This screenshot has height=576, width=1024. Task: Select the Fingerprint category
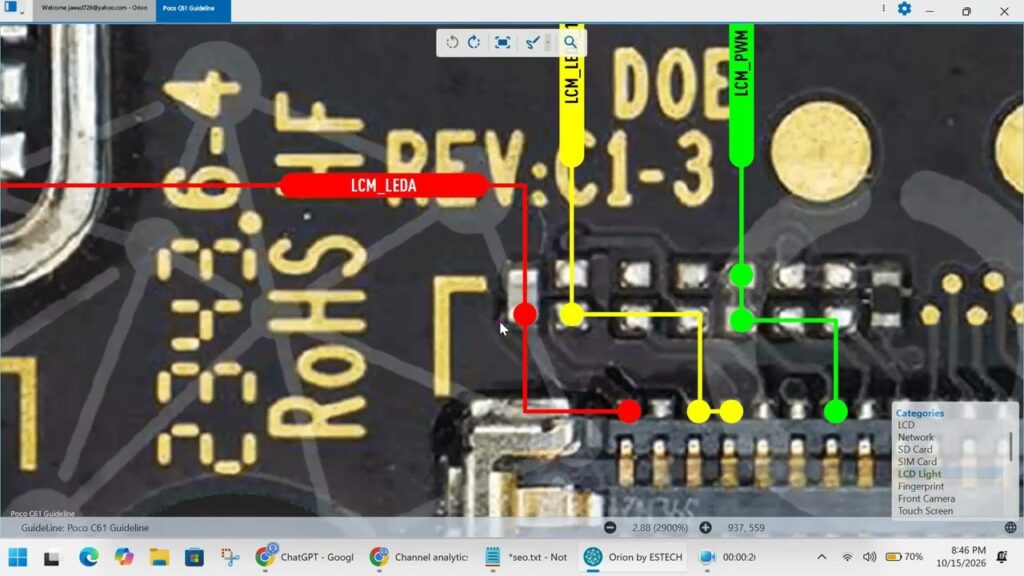click(921, 487)
